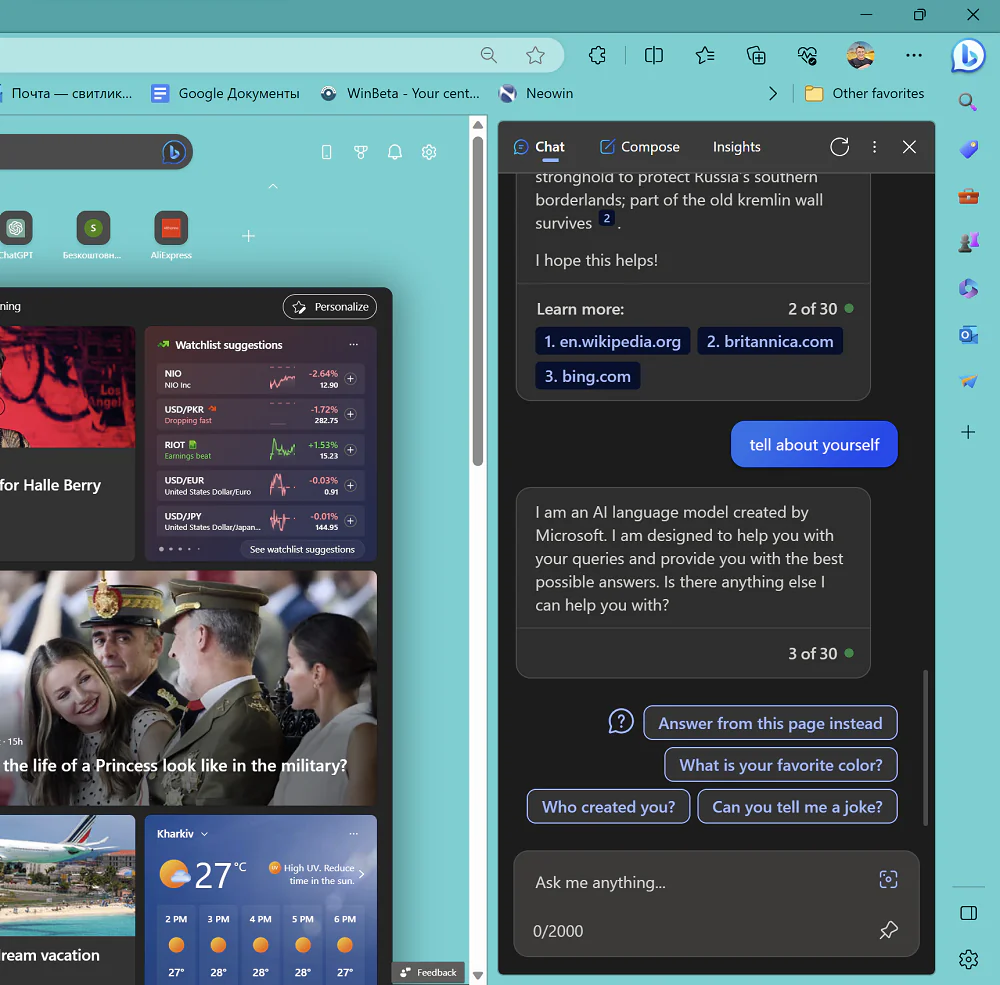Select Who created you suggestion
Image resolution: width=1000 pixels, height=985 pixels.
[x=608, y=807]
